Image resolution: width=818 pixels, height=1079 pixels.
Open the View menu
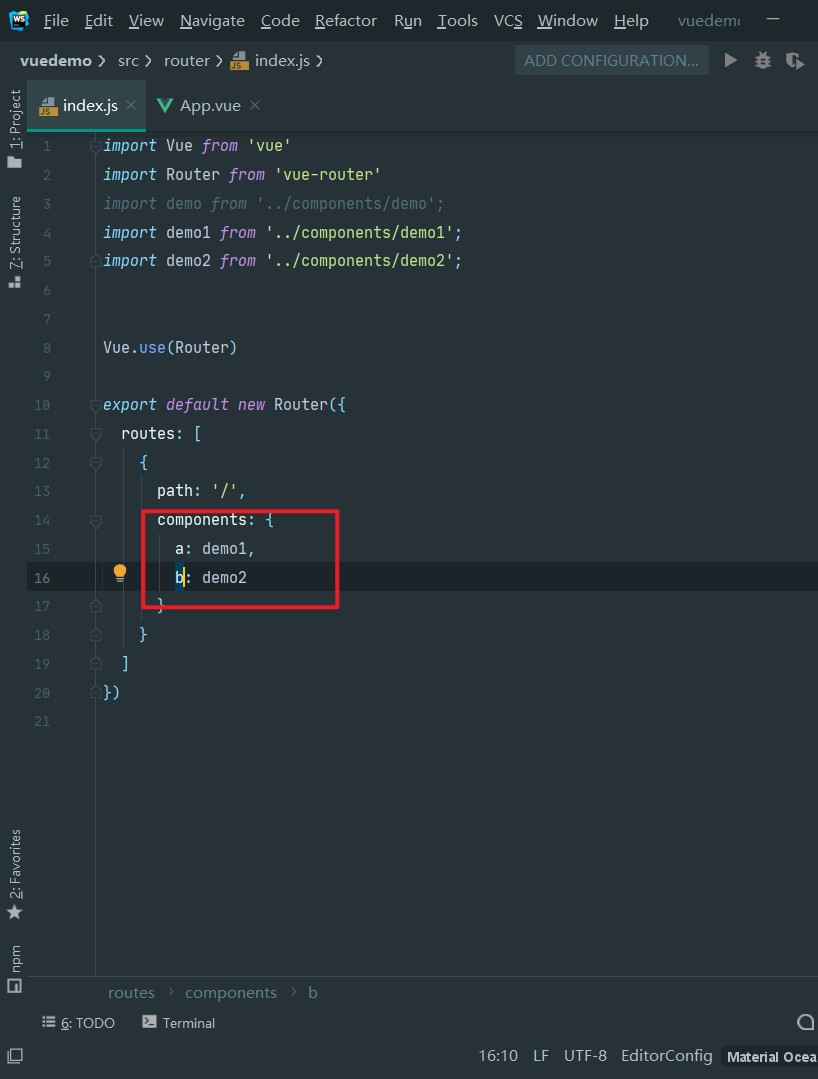tap(146, 21)
